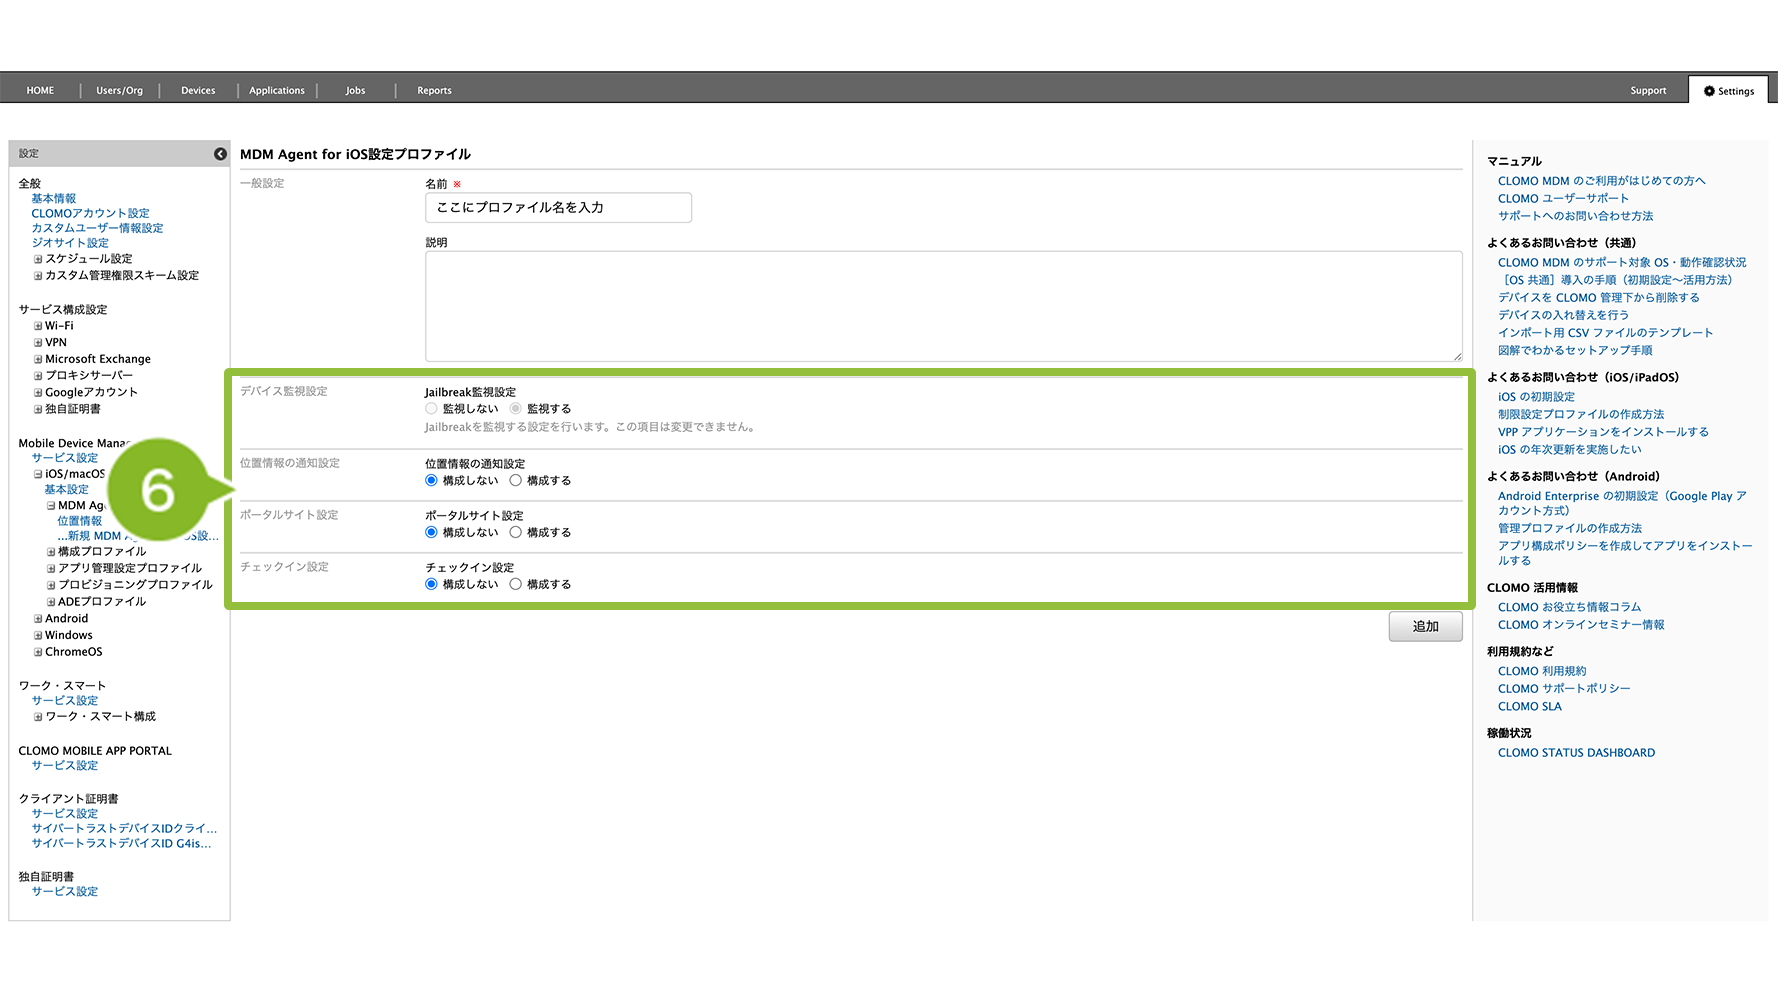1778x1000 pixels.
Task: Expand the 構成プロファイル plus icon
Action: [51, 552]
